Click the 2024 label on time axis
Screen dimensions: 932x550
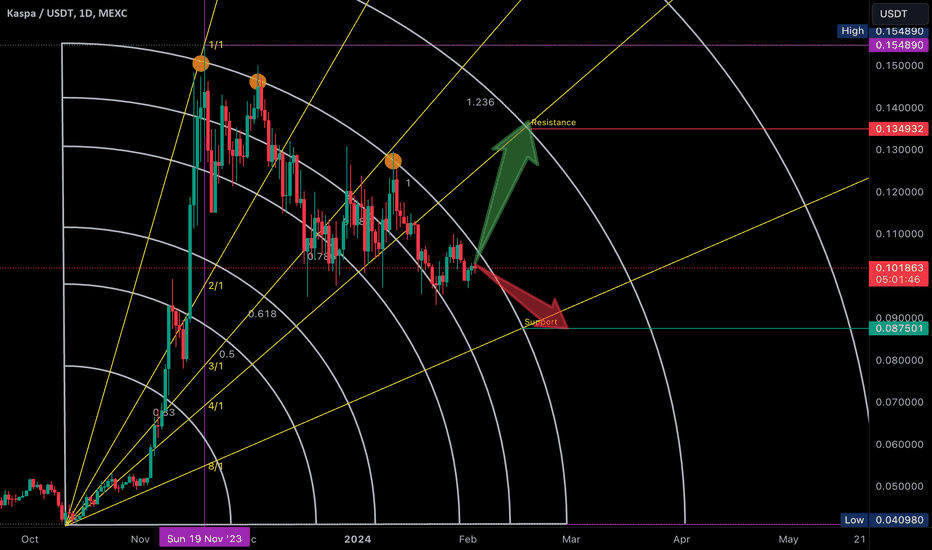(357, 539)
